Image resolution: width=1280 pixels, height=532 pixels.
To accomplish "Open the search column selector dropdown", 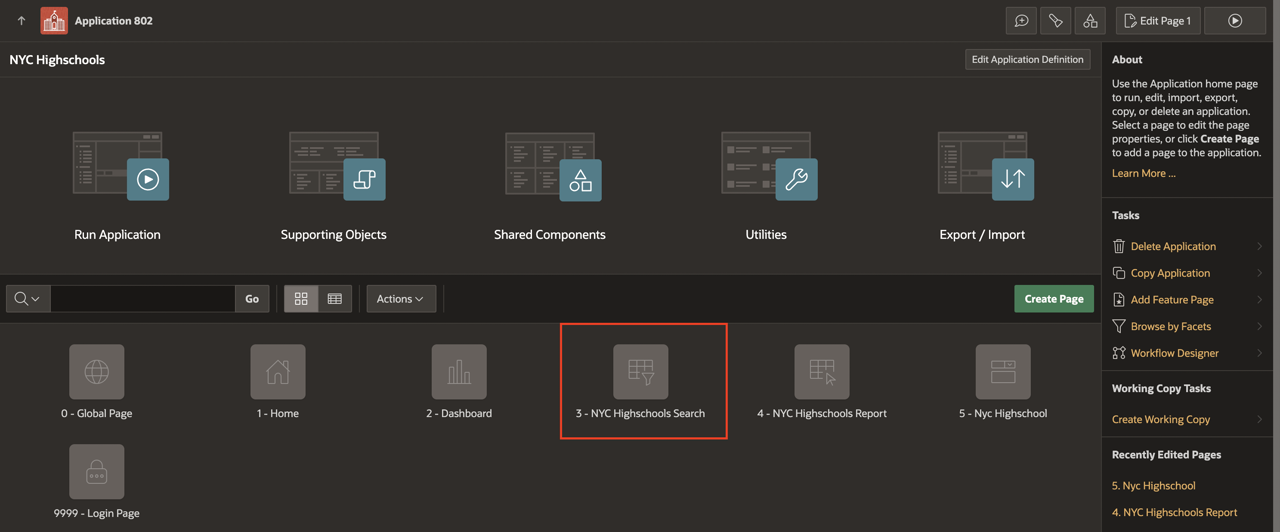I will (27, 299).
